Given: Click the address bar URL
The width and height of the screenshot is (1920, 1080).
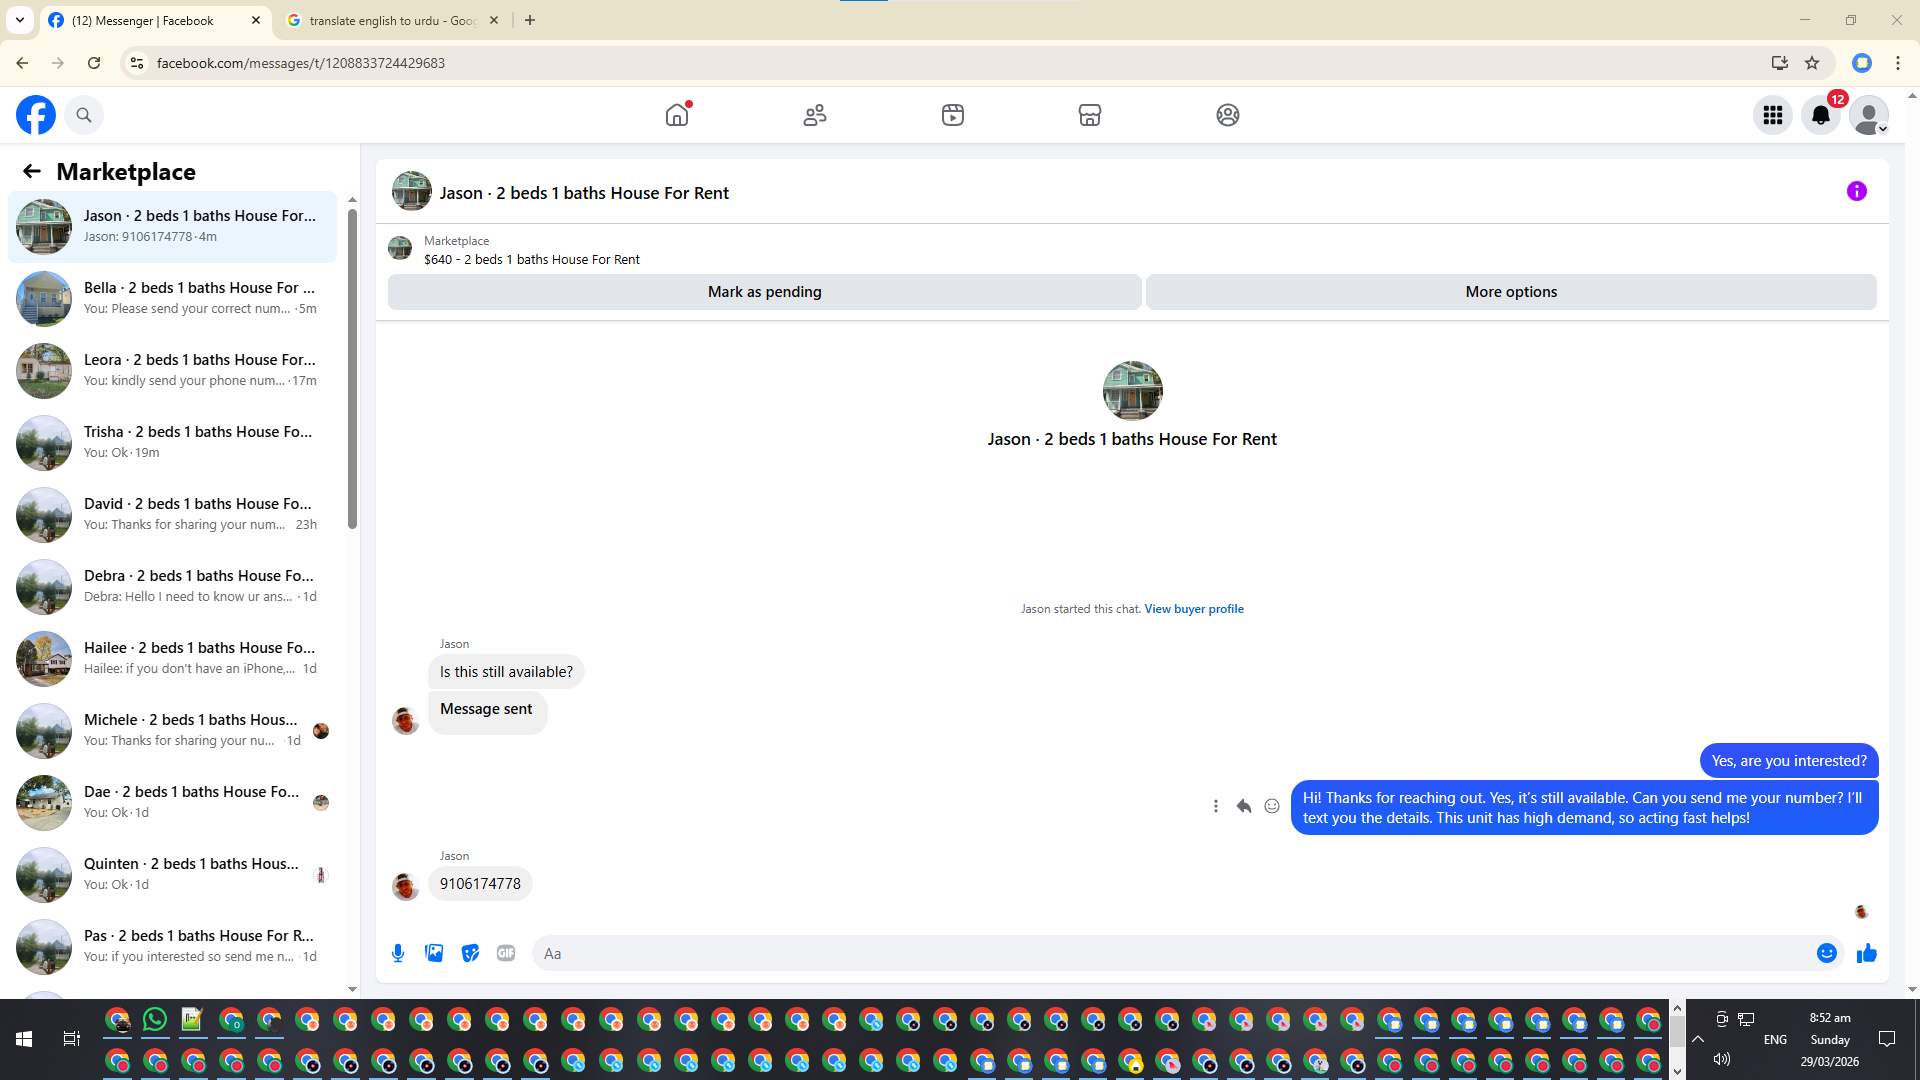Looking at the screenshot, I should click(x=301, y=63).
